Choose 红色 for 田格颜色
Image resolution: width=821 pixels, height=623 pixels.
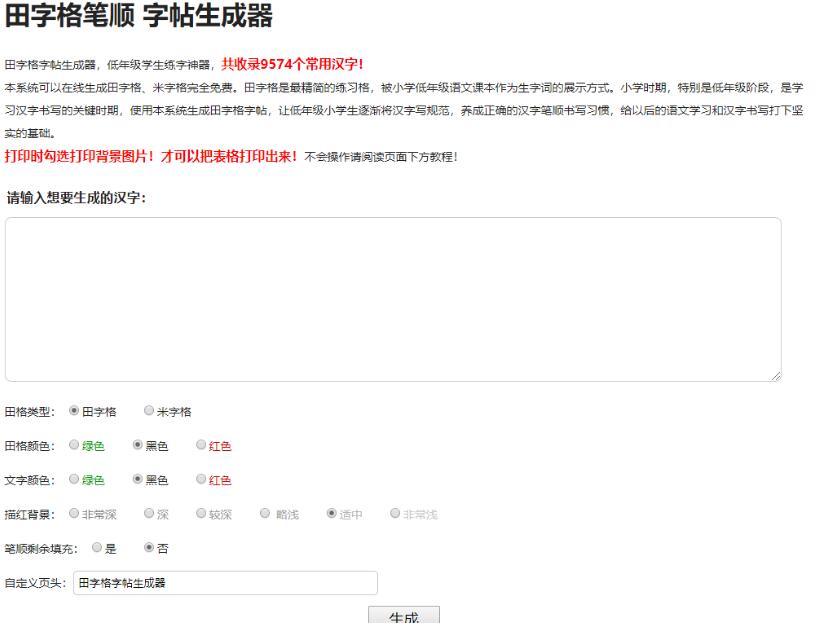point(202,445)
